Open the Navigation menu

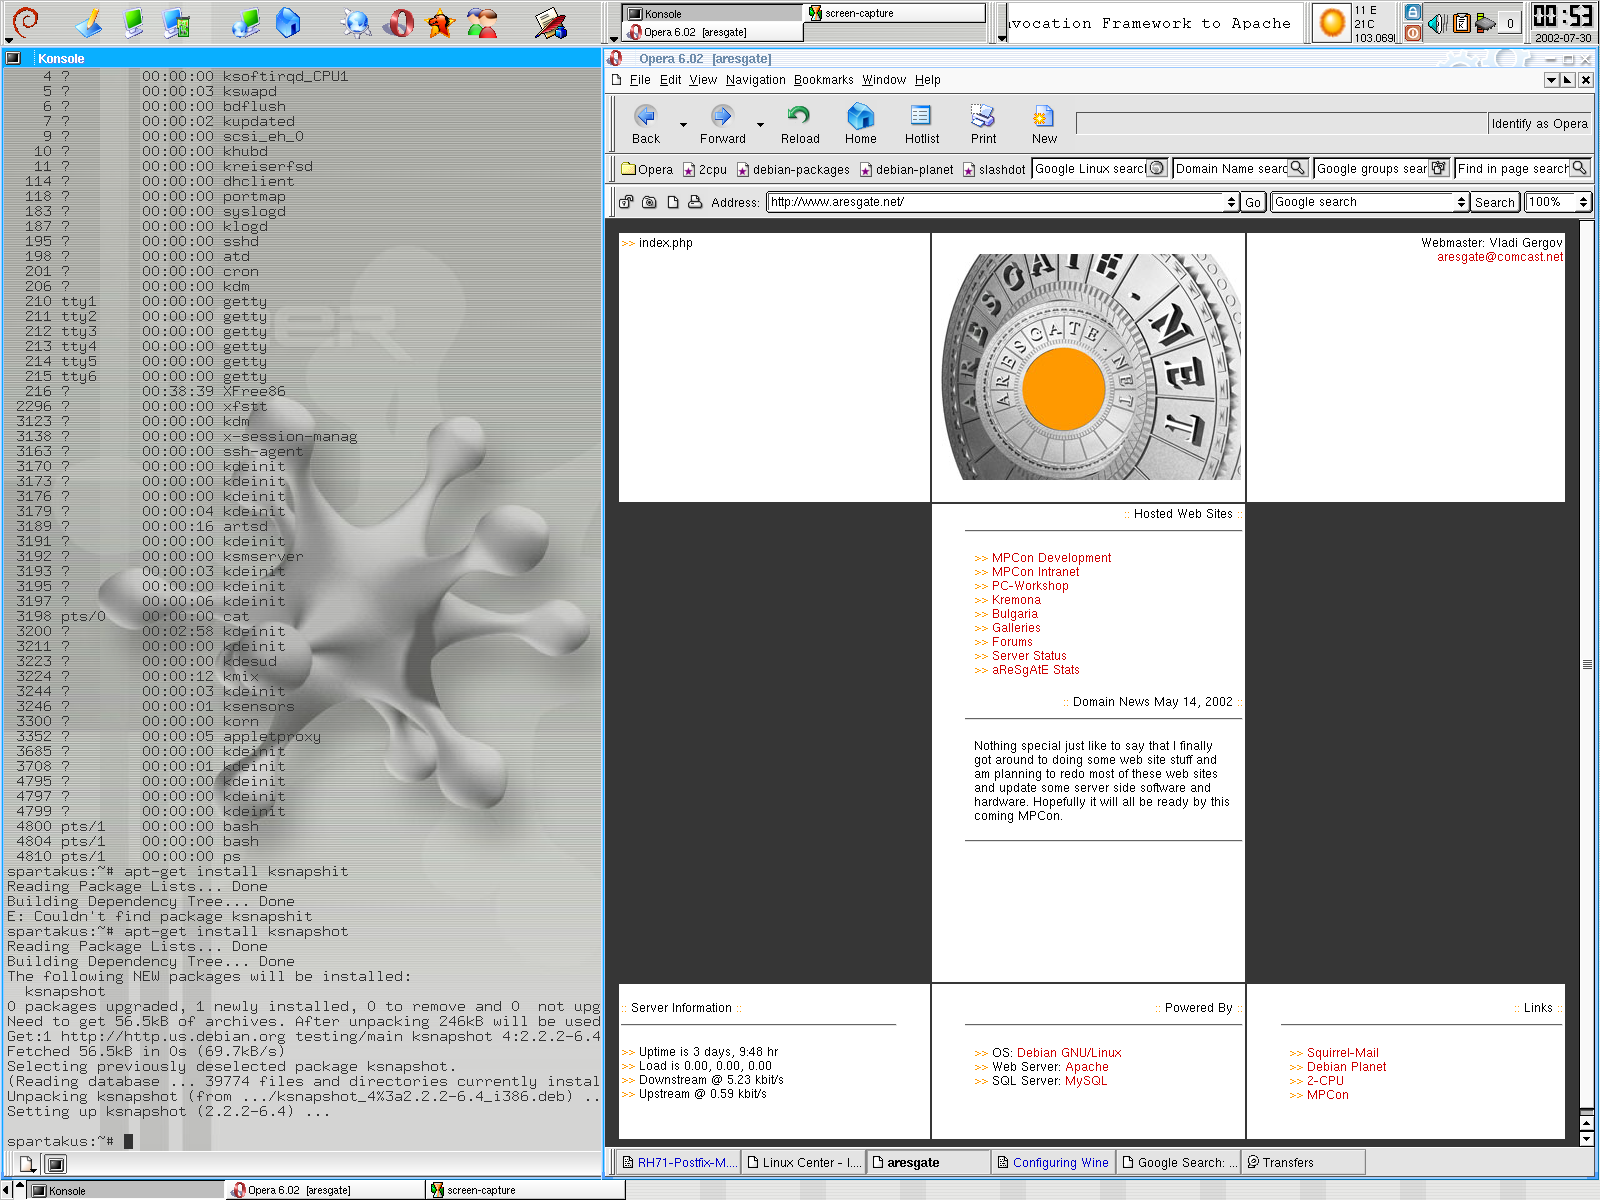[755, 80]
